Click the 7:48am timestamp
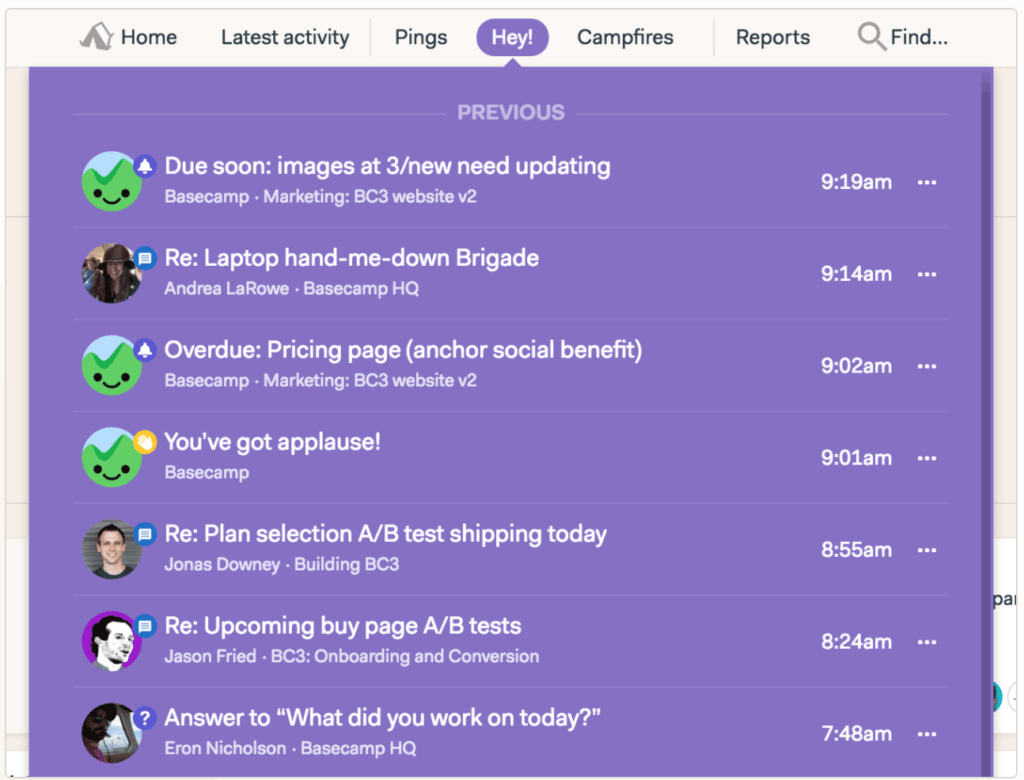1024x780 pixels. [856, 734]
